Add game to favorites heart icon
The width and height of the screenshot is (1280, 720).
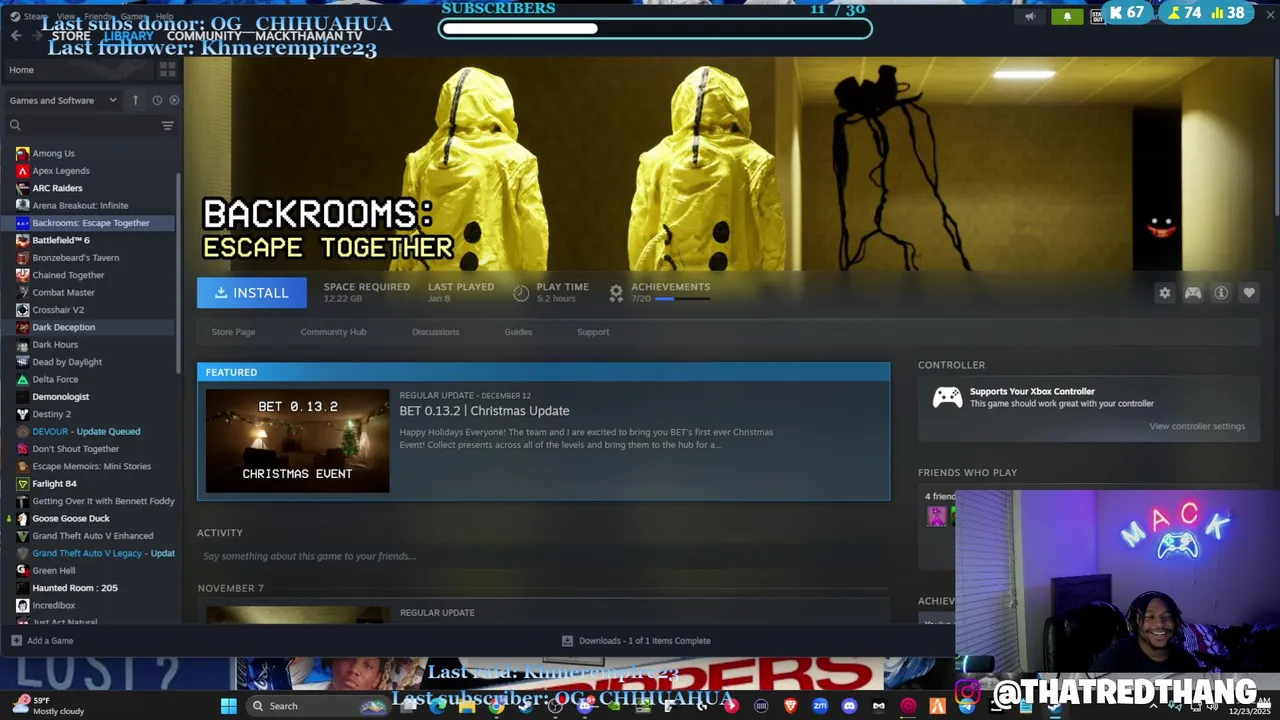[x=1249, y=293]
